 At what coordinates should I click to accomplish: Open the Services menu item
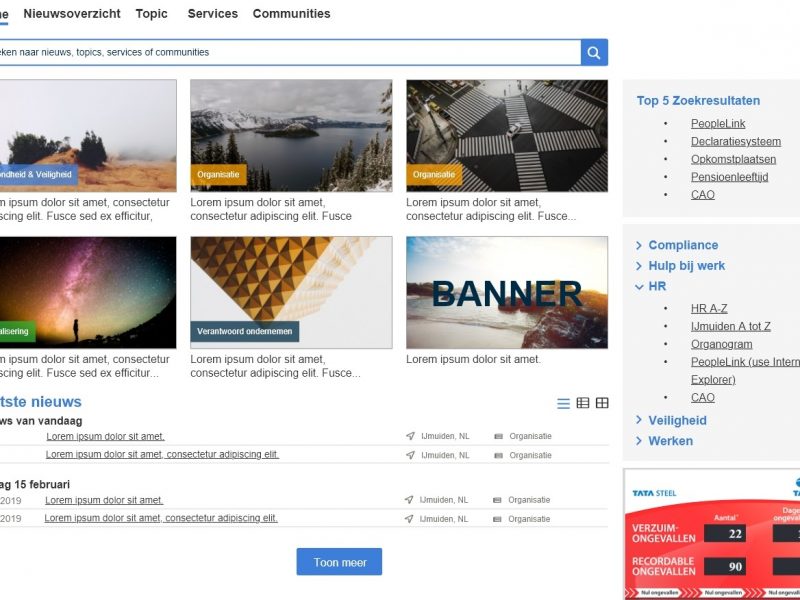point(213,14)
